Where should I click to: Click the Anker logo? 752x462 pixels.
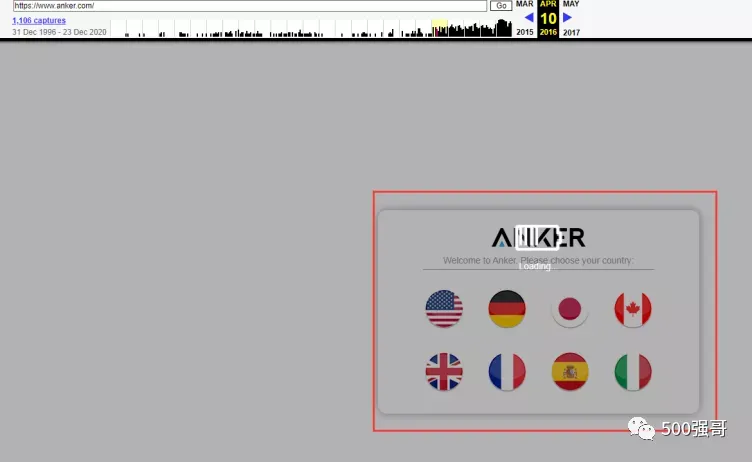point(538,237)
